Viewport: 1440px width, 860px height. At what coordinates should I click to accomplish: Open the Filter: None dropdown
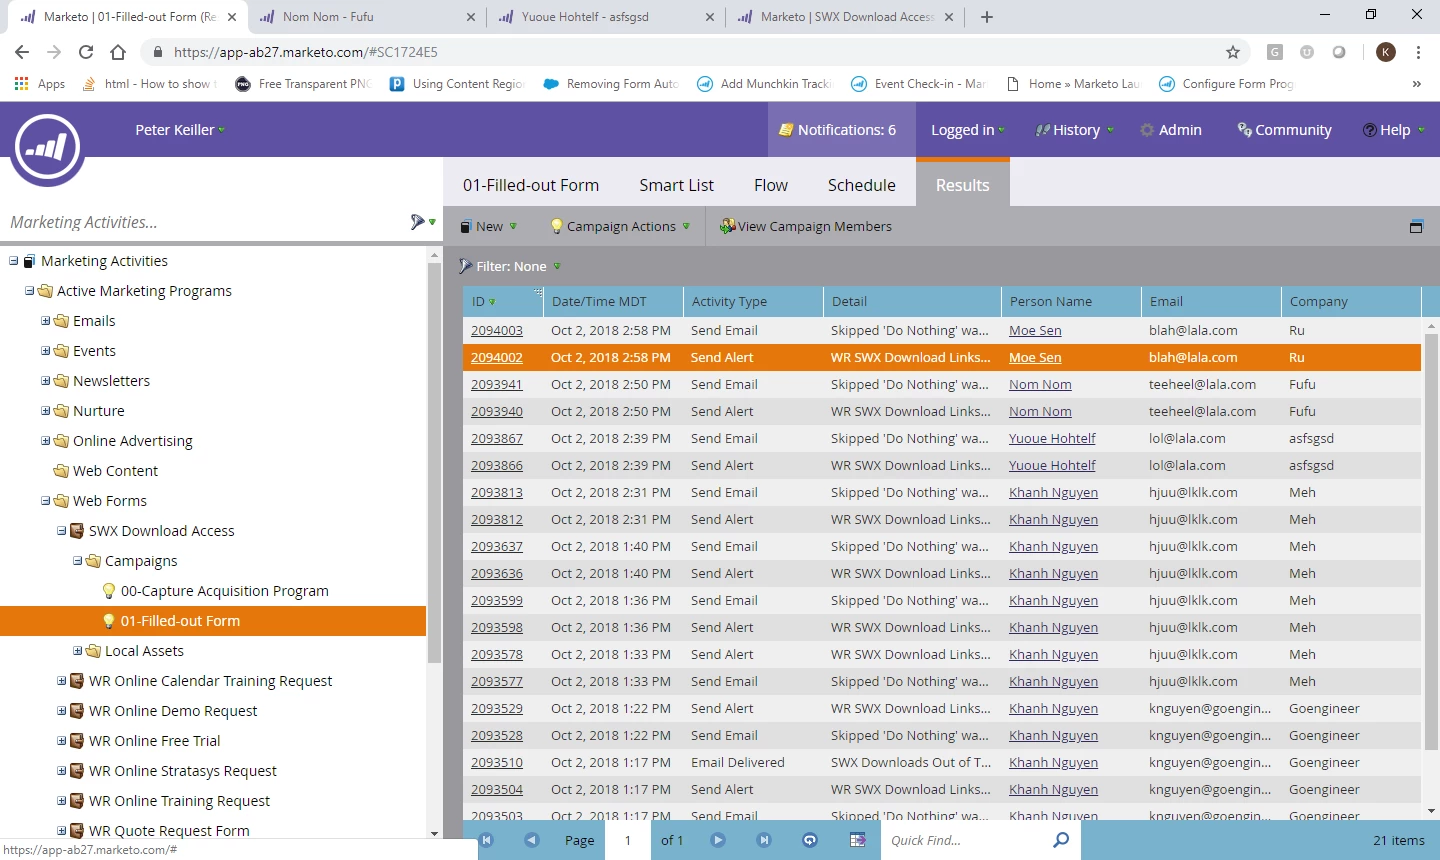[510, 267]
